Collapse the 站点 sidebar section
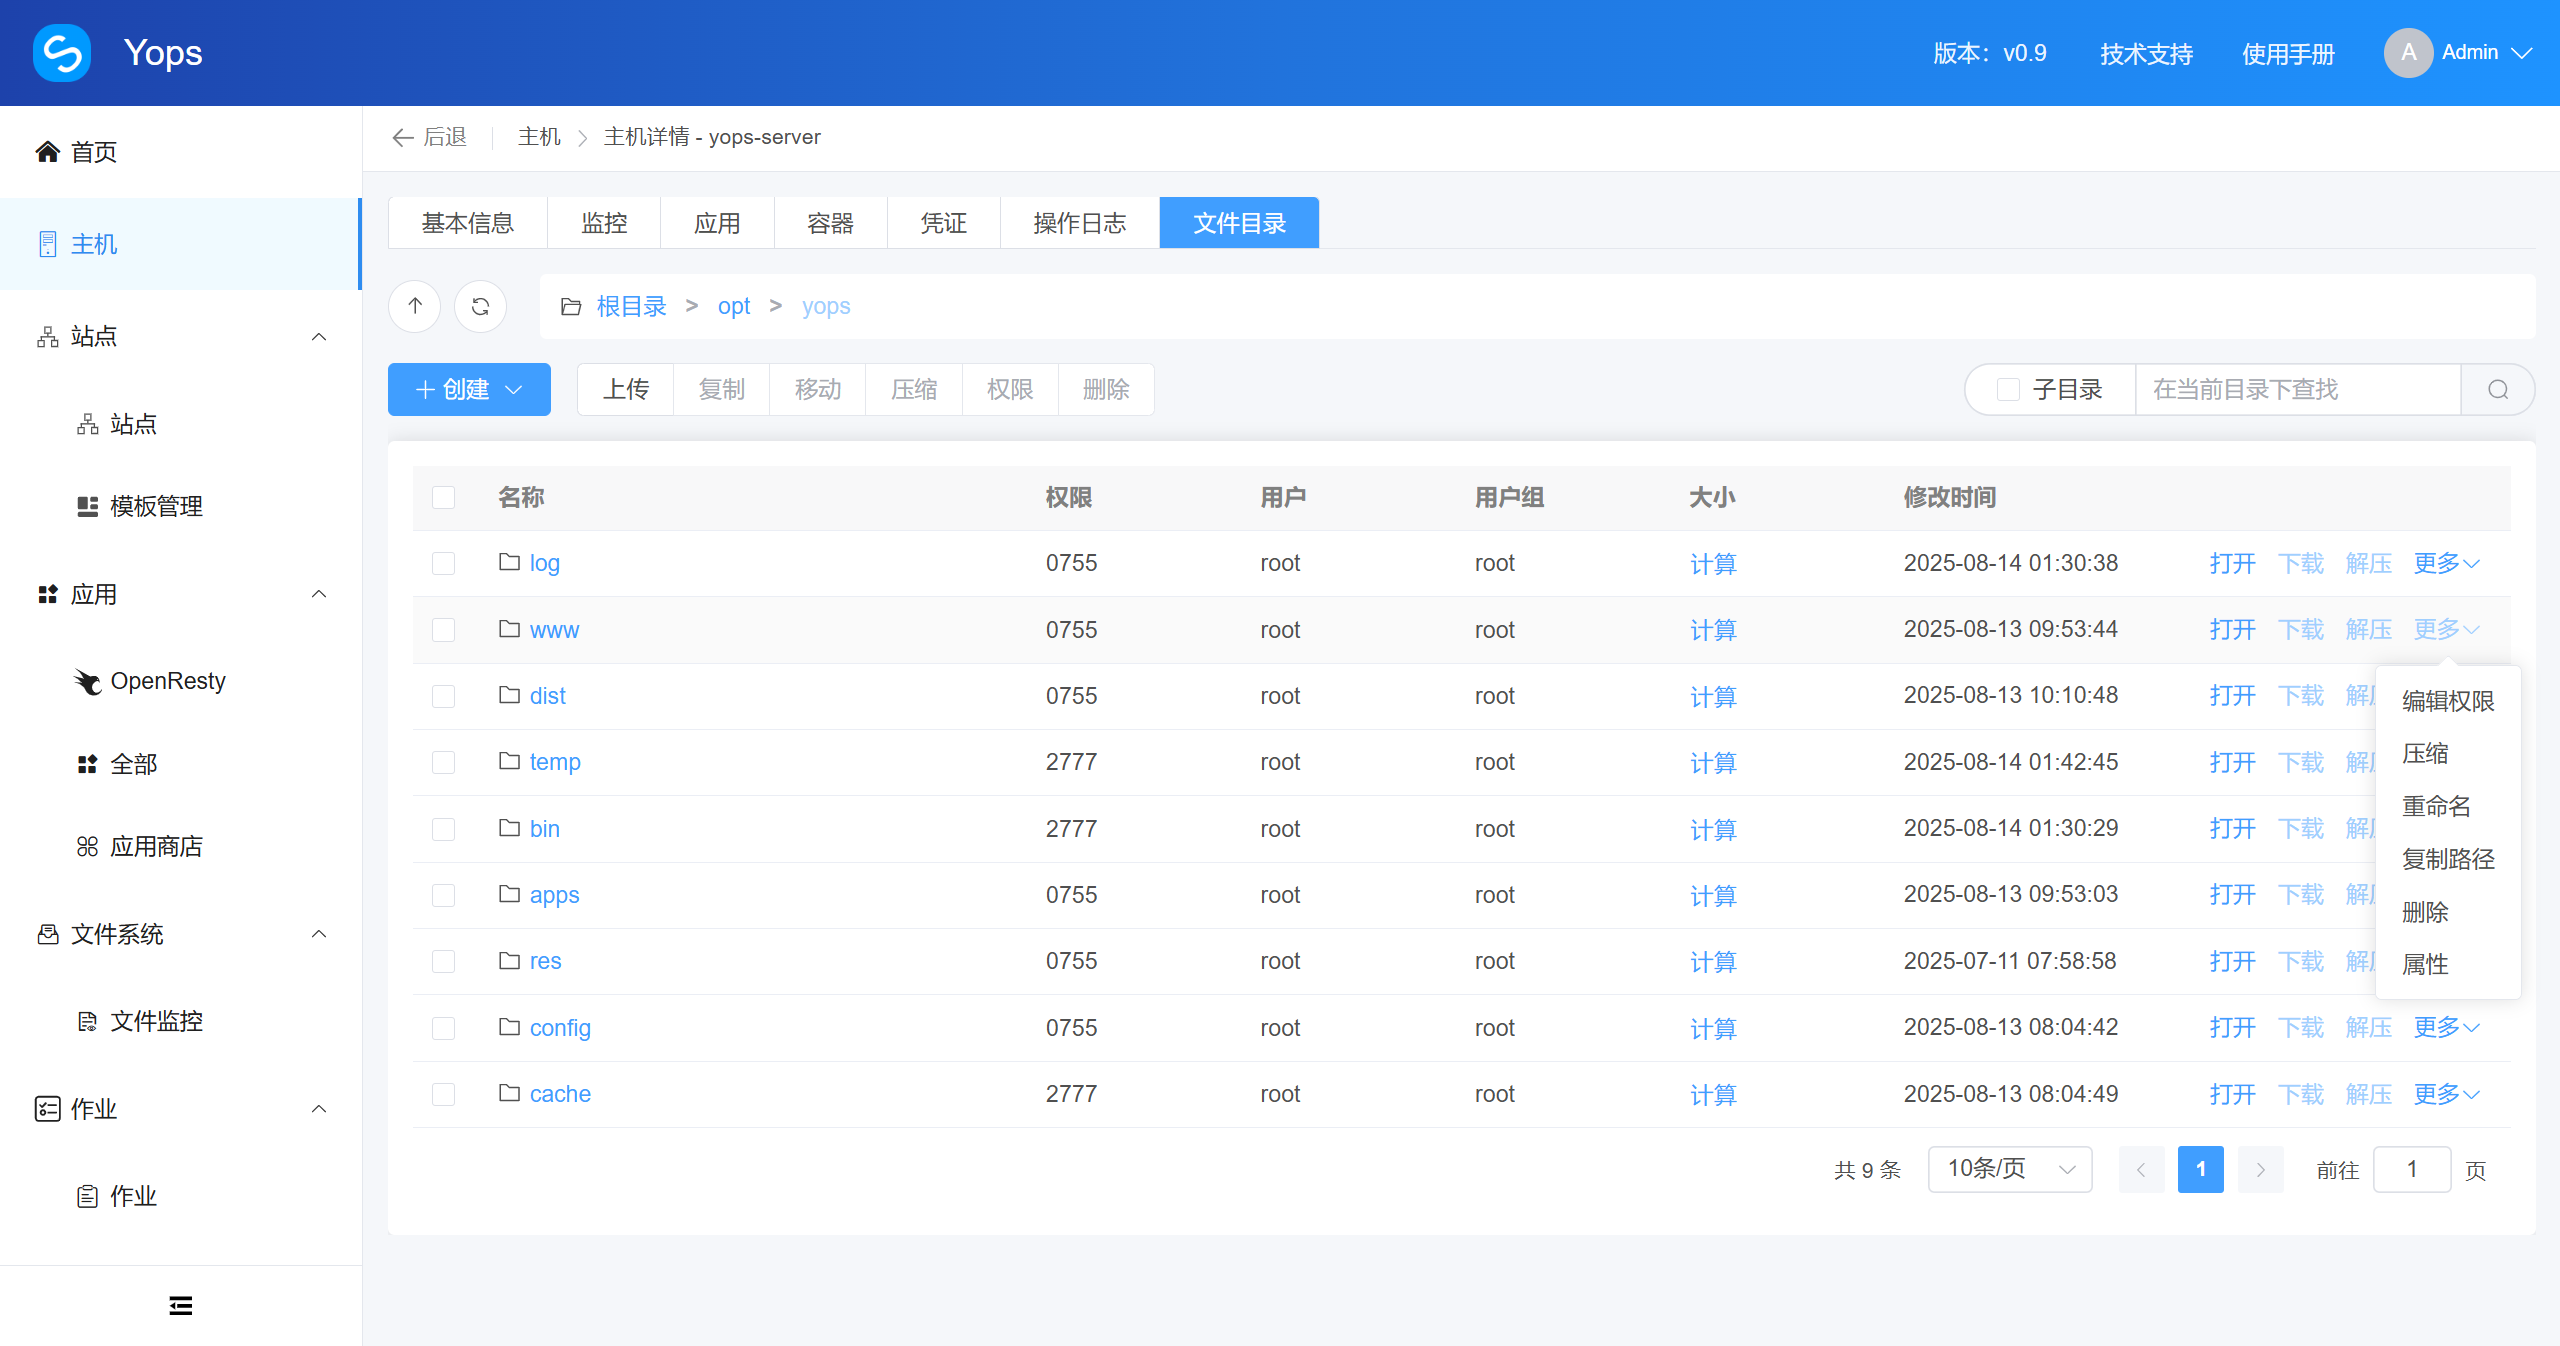Image resolution: width=2560 pixels, height=1346 pixels. [318, 336]
